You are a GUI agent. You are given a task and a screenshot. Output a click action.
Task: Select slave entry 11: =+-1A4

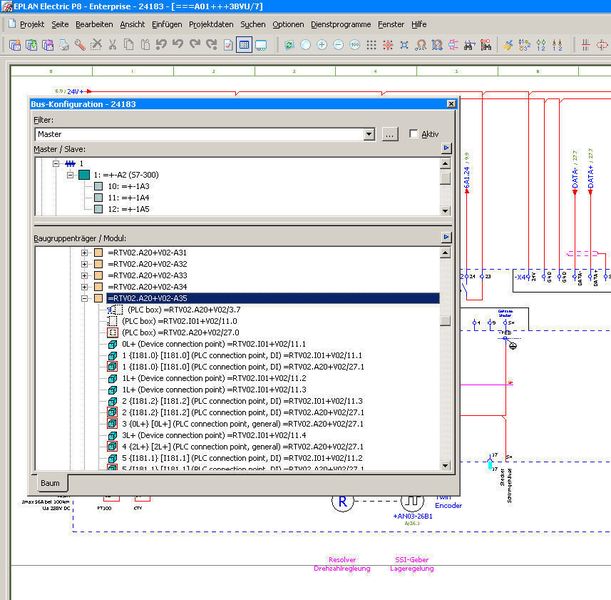(x=128, y=198)
